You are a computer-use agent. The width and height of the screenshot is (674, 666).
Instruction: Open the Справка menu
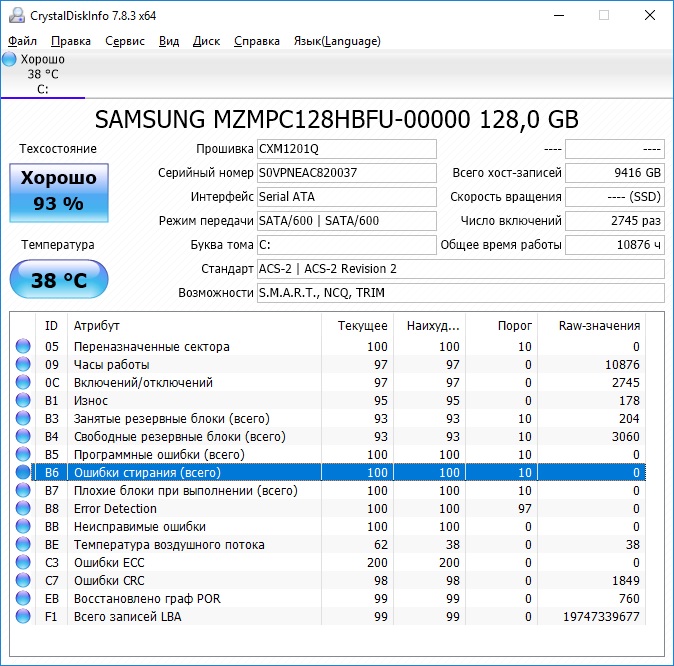(257, 41)
